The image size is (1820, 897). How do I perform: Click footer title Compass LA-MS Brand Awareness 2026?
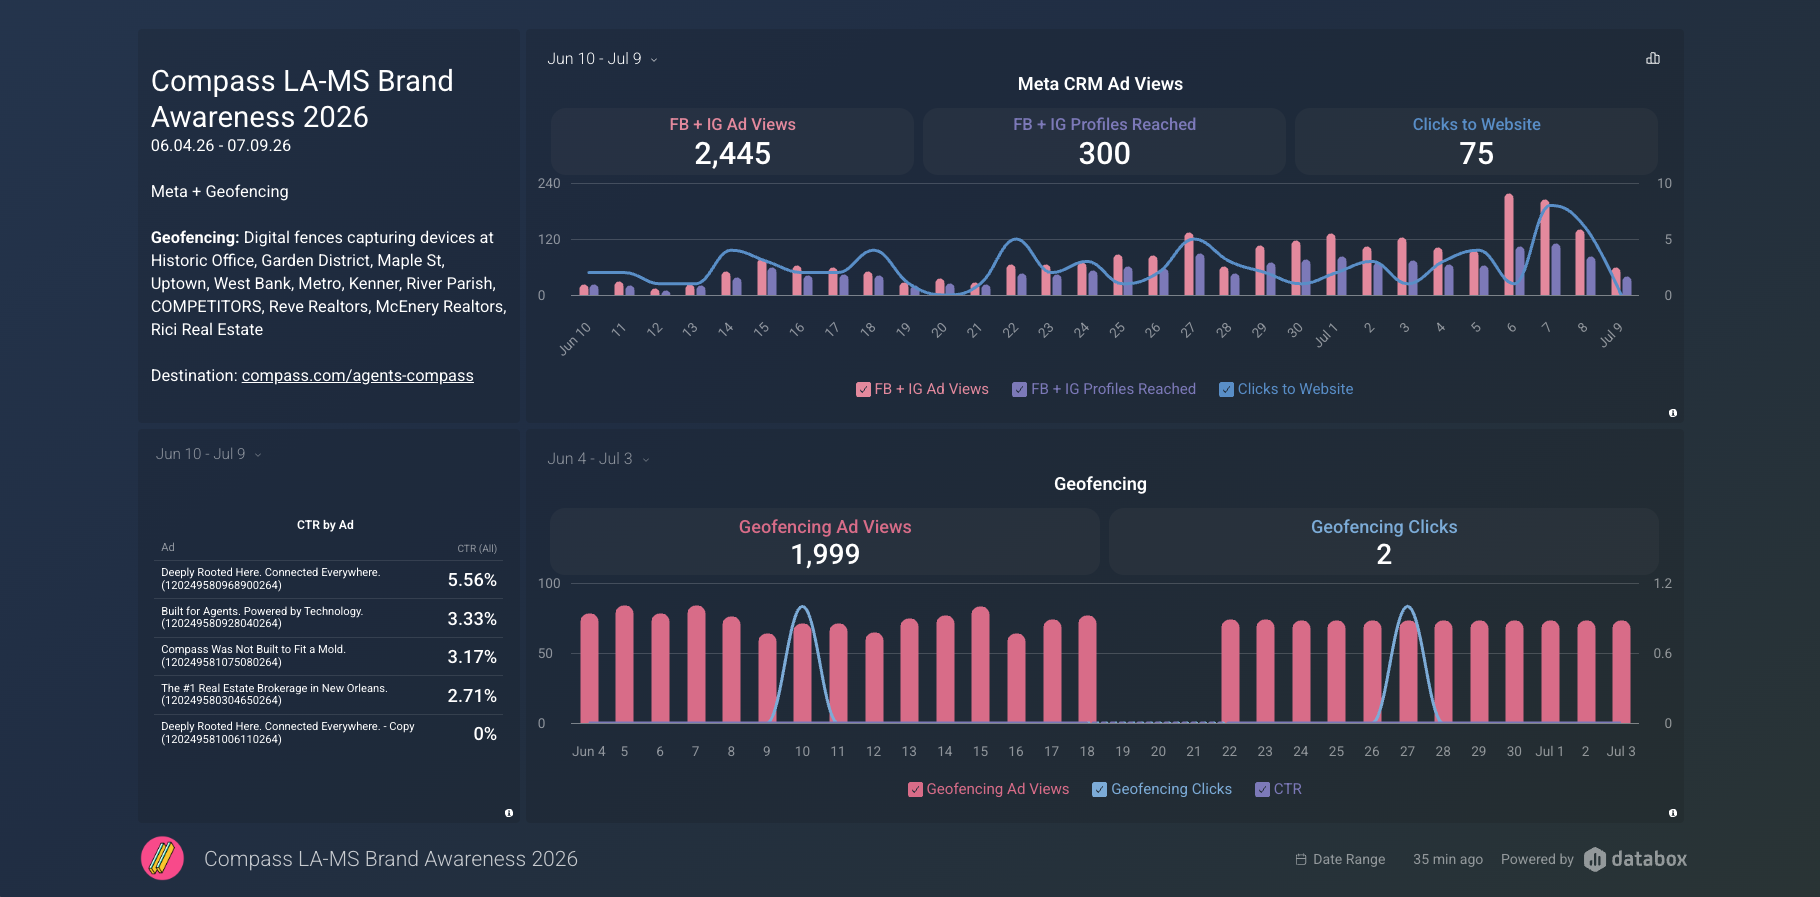(391, 859)
